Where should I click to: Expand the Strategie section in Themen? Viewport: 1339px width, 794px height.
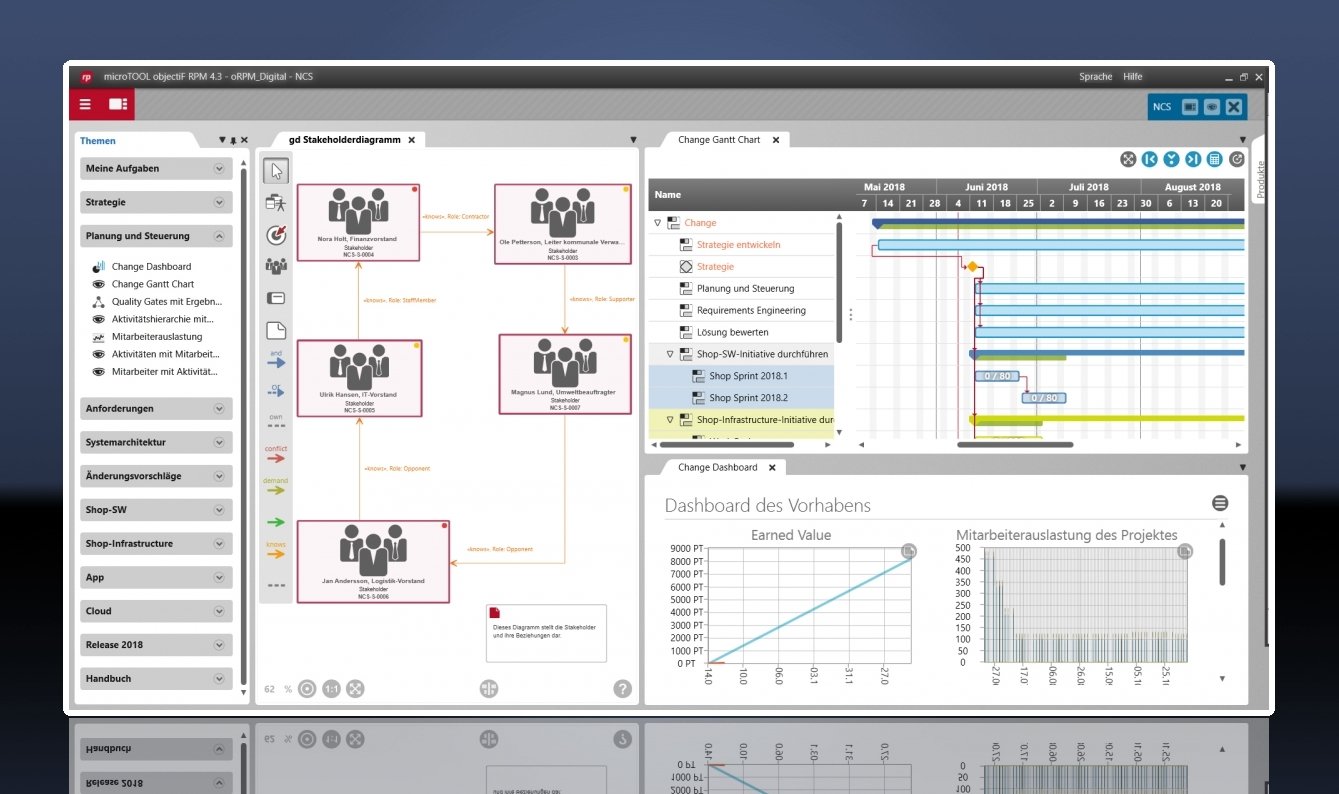219,203
